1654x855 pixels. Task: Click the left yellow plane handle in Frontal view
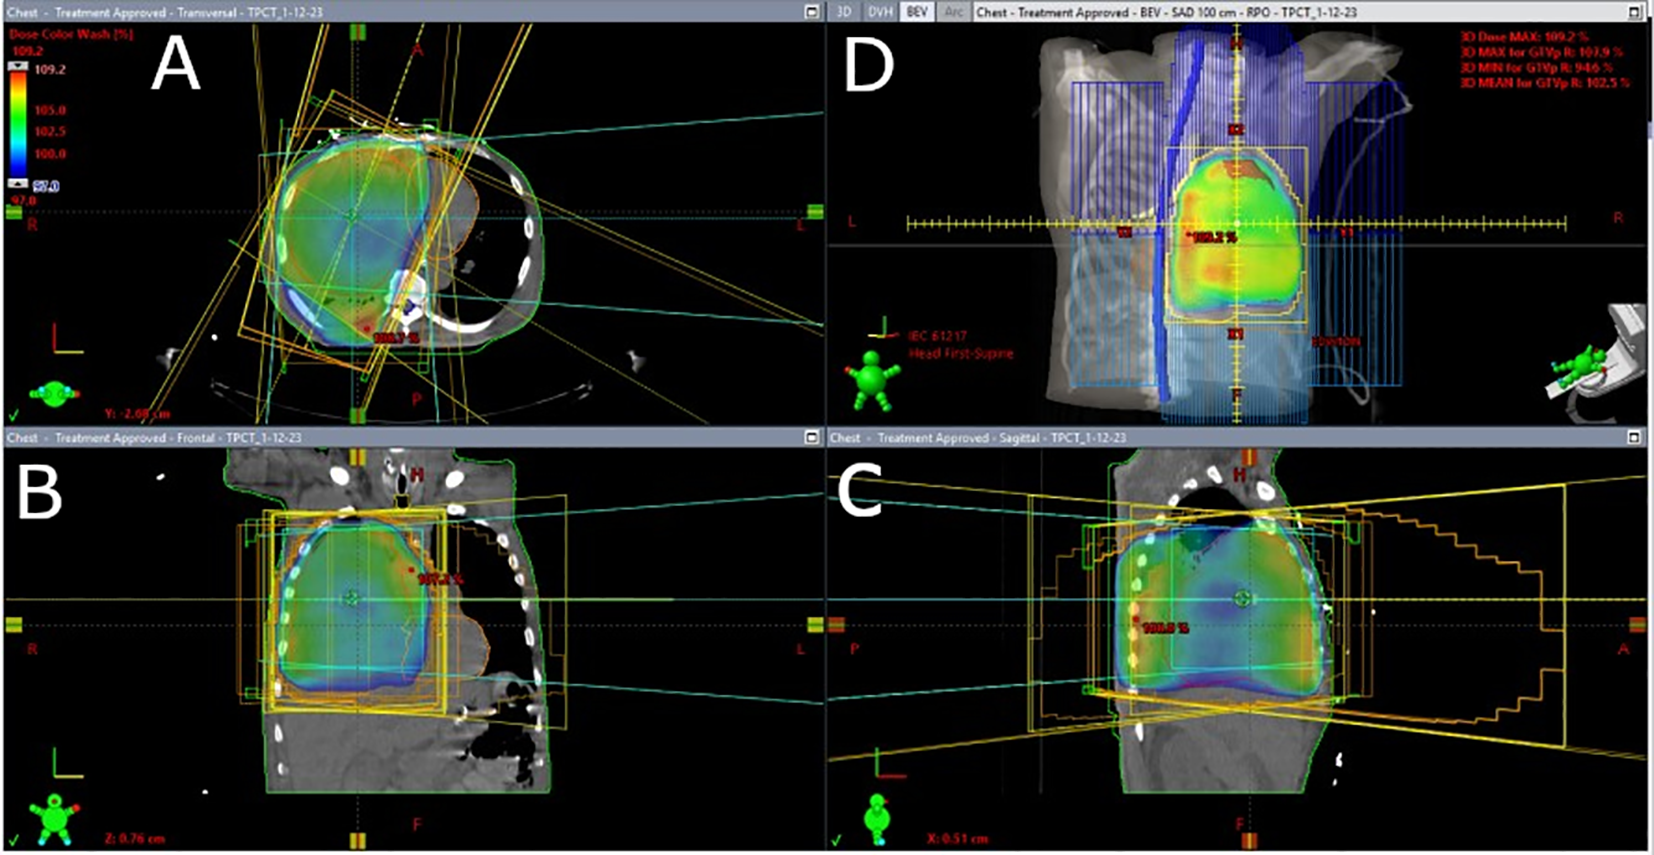[x=14, y=625]
